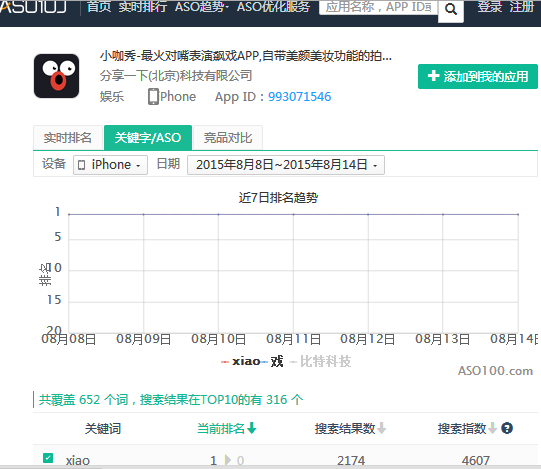Go to 首页 in navigation
Screen dimensions: 541x469
(99, 7)
